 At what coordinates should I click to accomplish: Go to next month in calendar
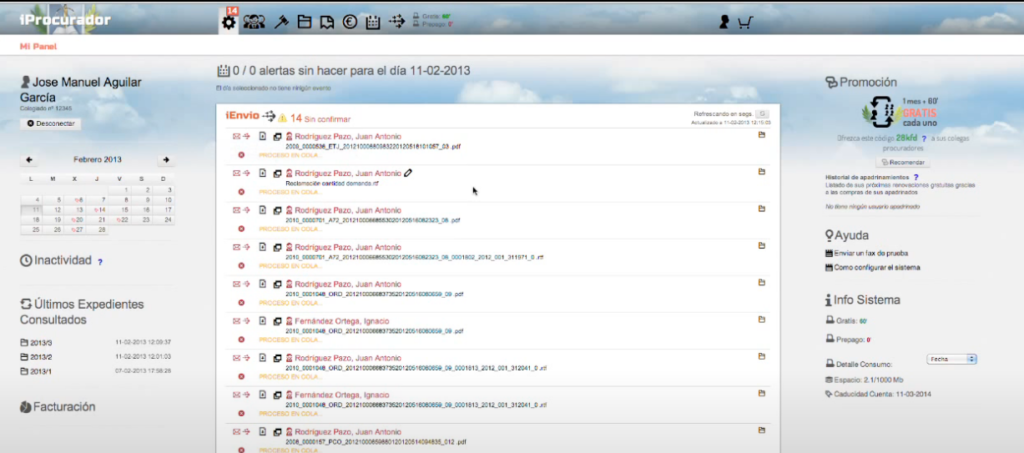point(165,160)
